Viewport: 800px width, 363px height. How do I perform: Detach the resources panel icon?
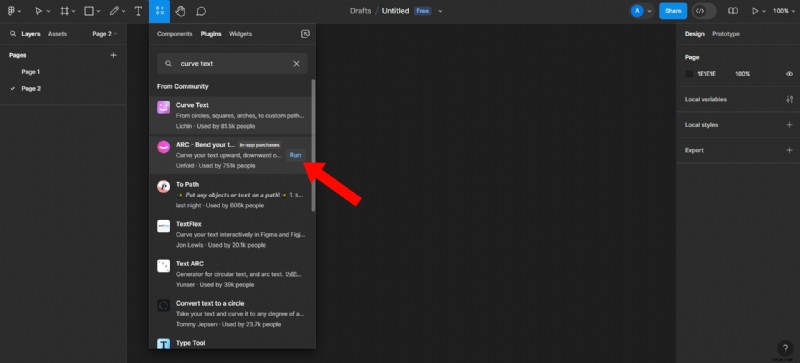tap(305, 34)
